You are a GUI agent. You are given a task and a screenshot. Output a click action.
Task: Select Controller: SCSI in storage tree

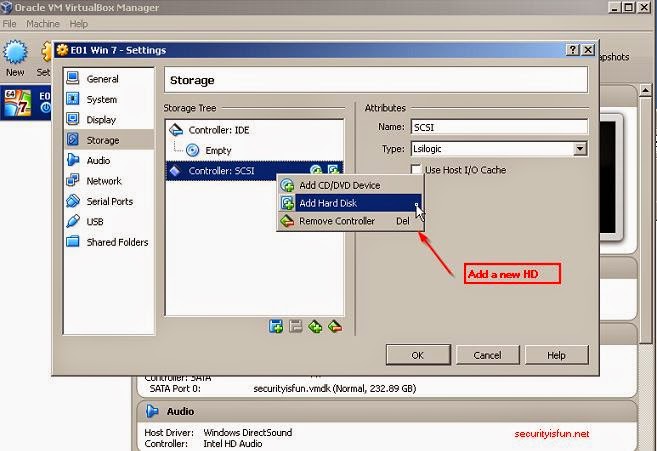coord(254,171)
